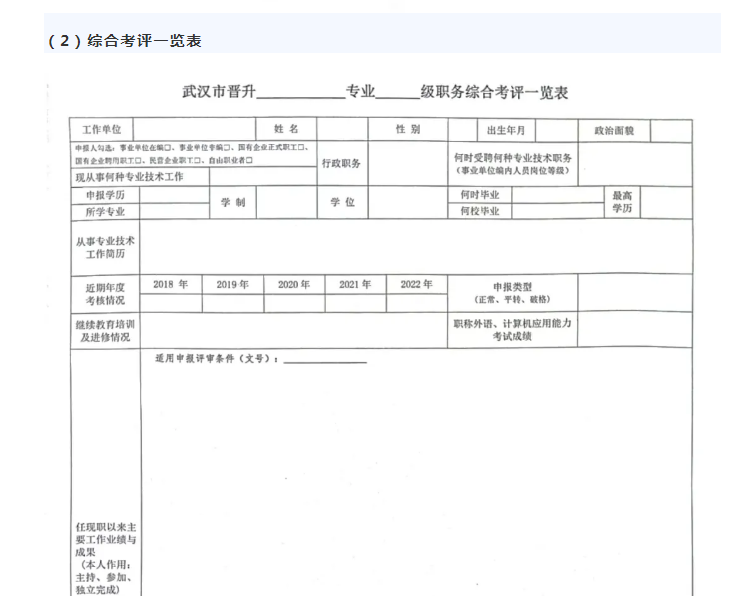Click the empty 出生年月 field

[x=557, y=130]
